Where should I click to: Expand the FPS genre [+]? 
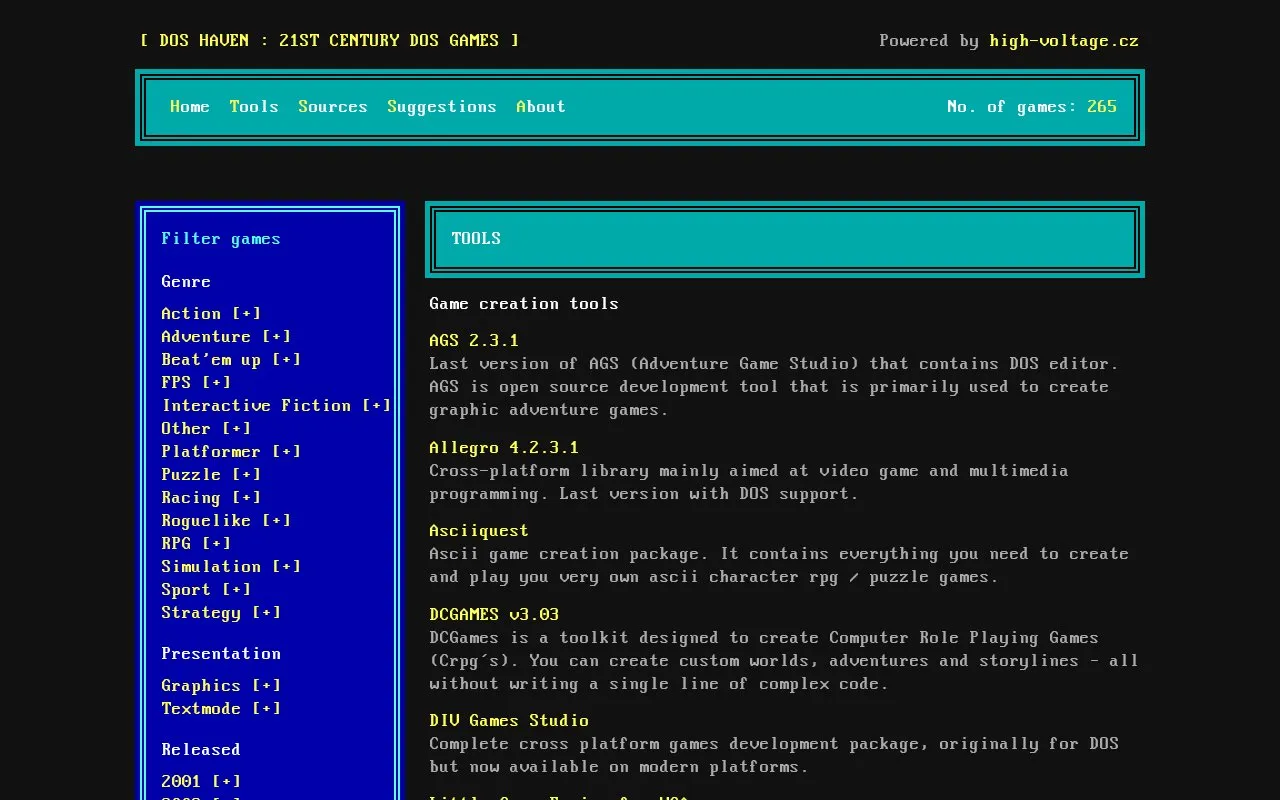pos(217,382)
